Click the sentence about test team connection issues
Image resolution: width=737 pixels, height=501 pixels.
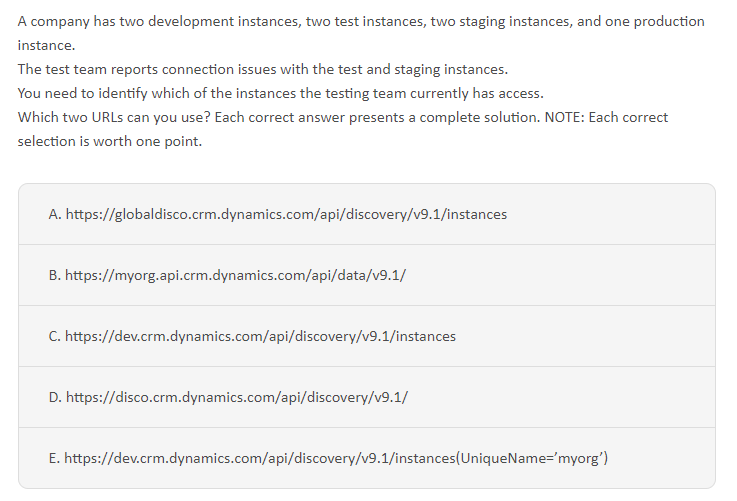(262, 69)
